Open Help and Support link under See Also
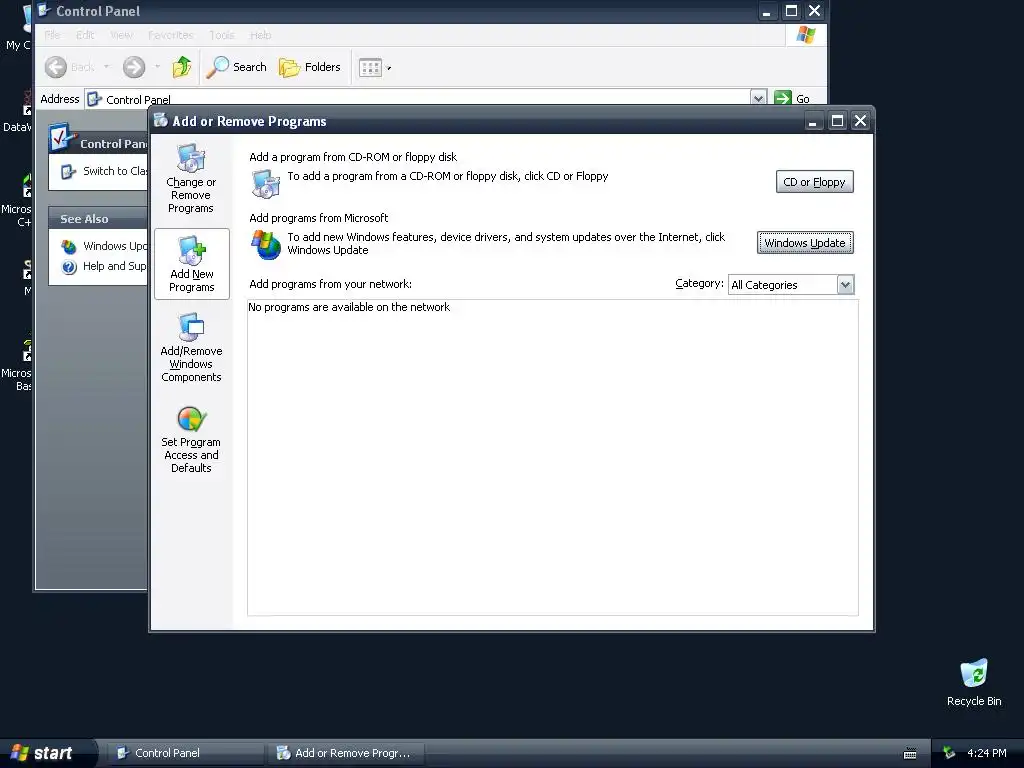 (115, 266)
